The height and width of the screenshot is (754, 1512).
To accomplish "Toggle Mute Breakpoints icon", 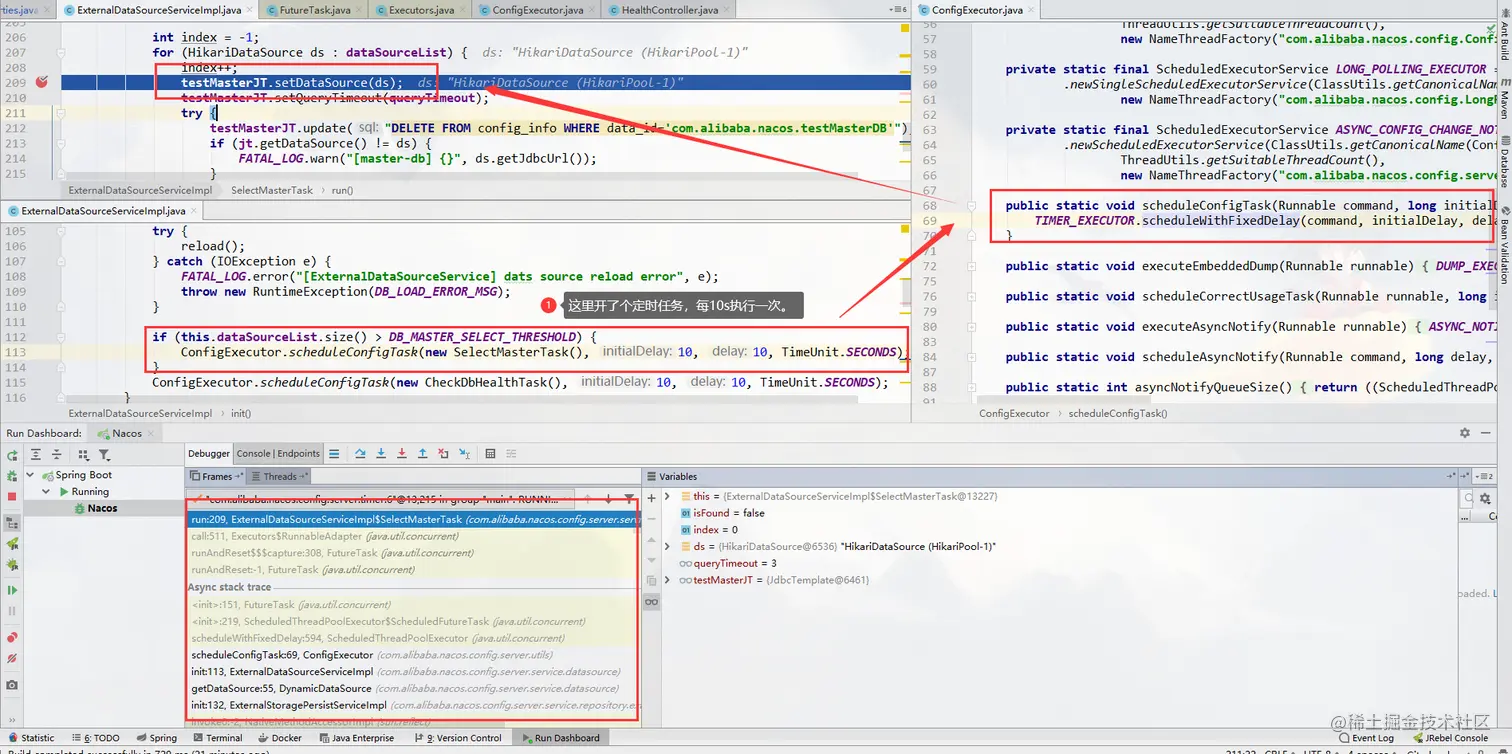I will pos(12,659).
